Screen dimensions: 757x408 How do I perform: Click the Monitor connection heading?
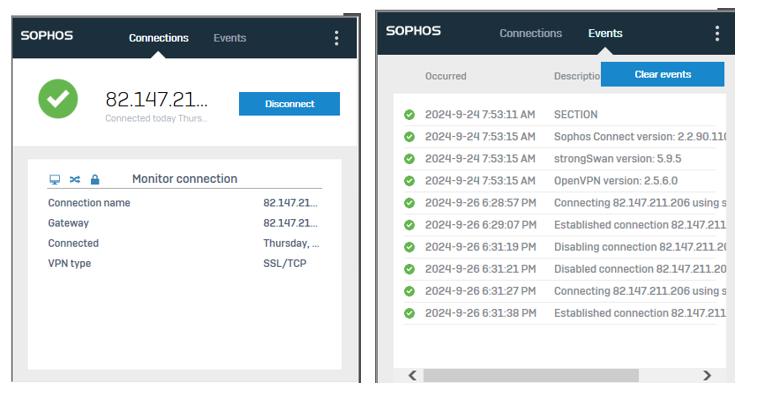(184, 179)
